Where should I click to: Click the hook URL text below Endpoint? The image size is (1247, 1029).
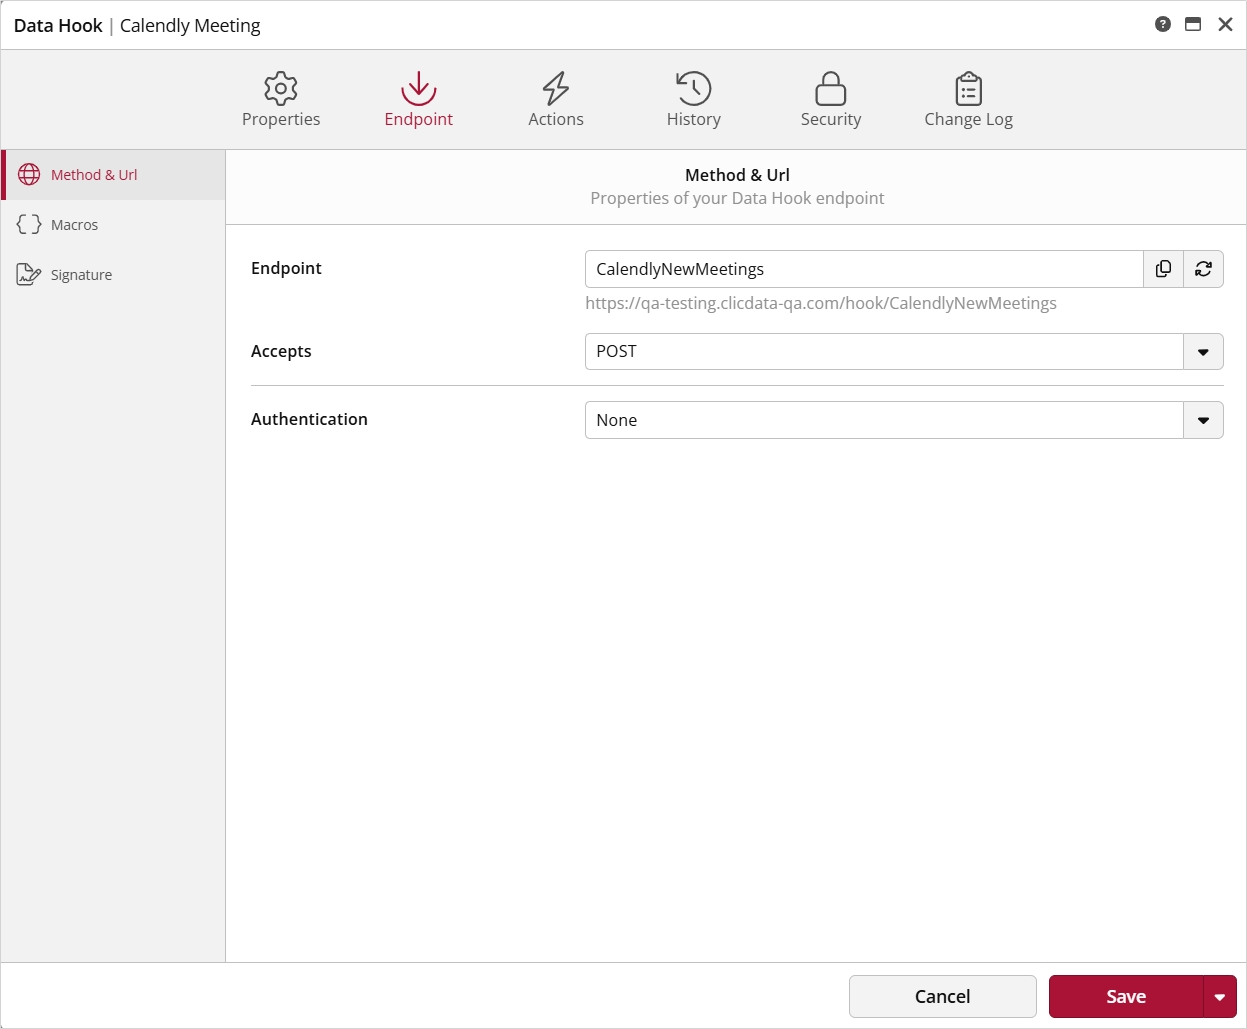point(821,303)
